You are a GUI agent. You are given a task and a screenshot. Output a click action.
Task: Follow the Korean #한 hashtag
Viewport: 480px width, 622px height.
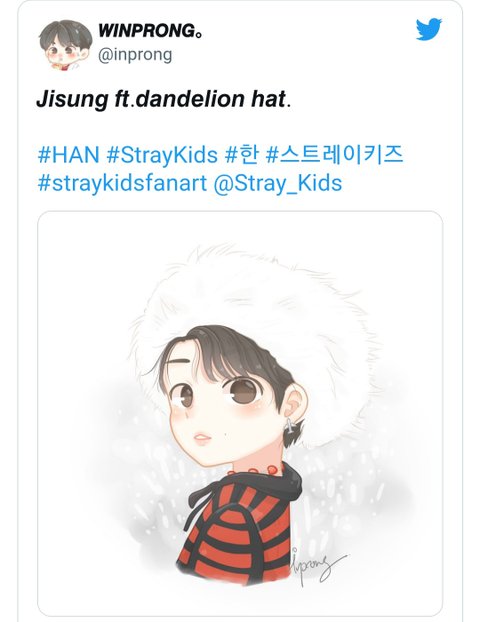coord(242,154)
